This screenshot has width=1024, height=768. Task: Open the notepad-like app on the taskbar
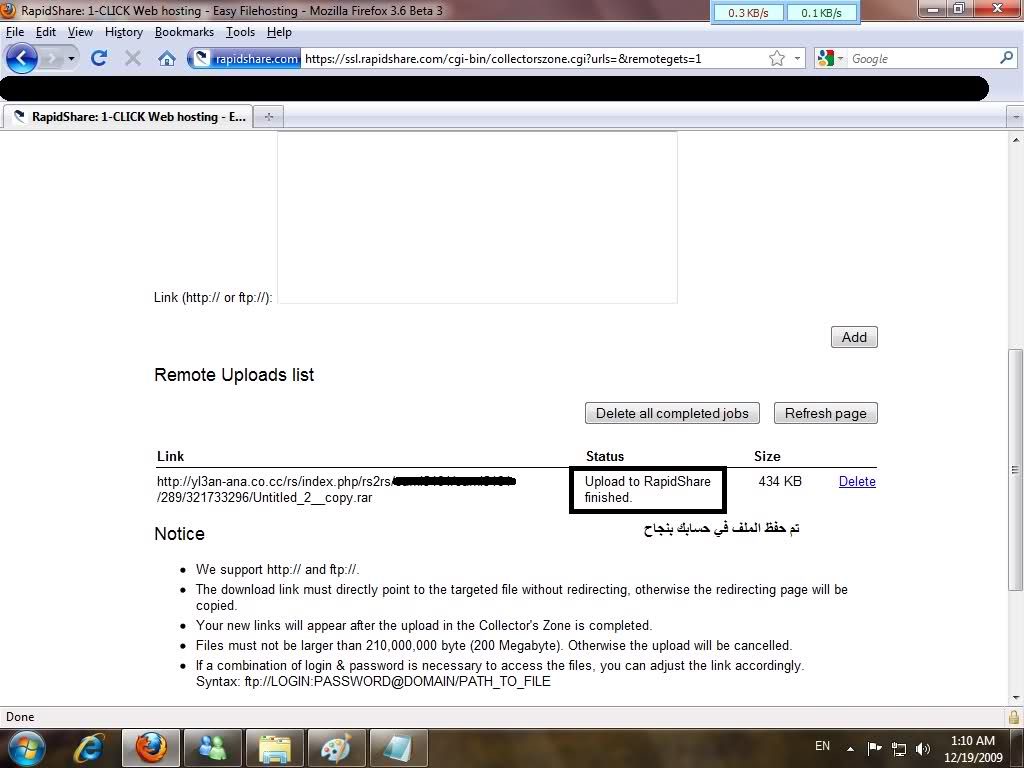(x=398, y=748)
